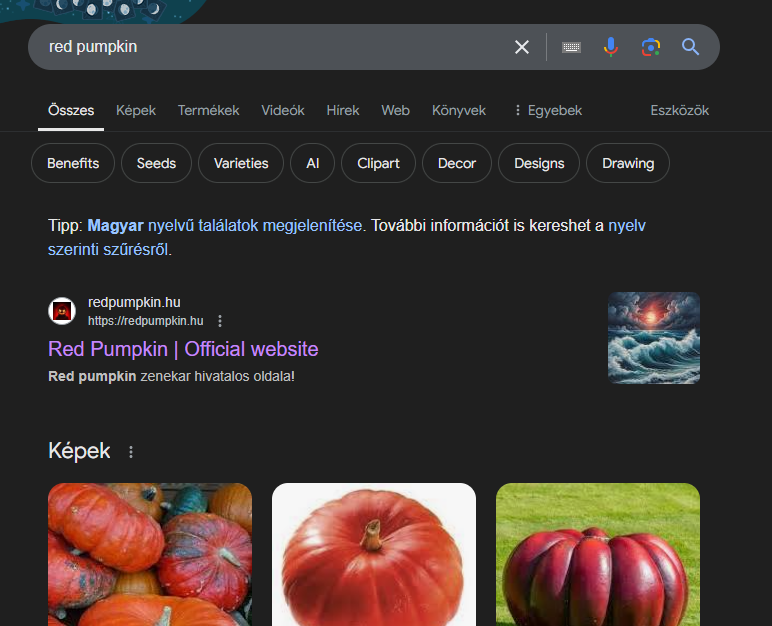The height and width of the screenshot is (626, 772).
Task: Select the AI filter chip
Action: (313, 163)
